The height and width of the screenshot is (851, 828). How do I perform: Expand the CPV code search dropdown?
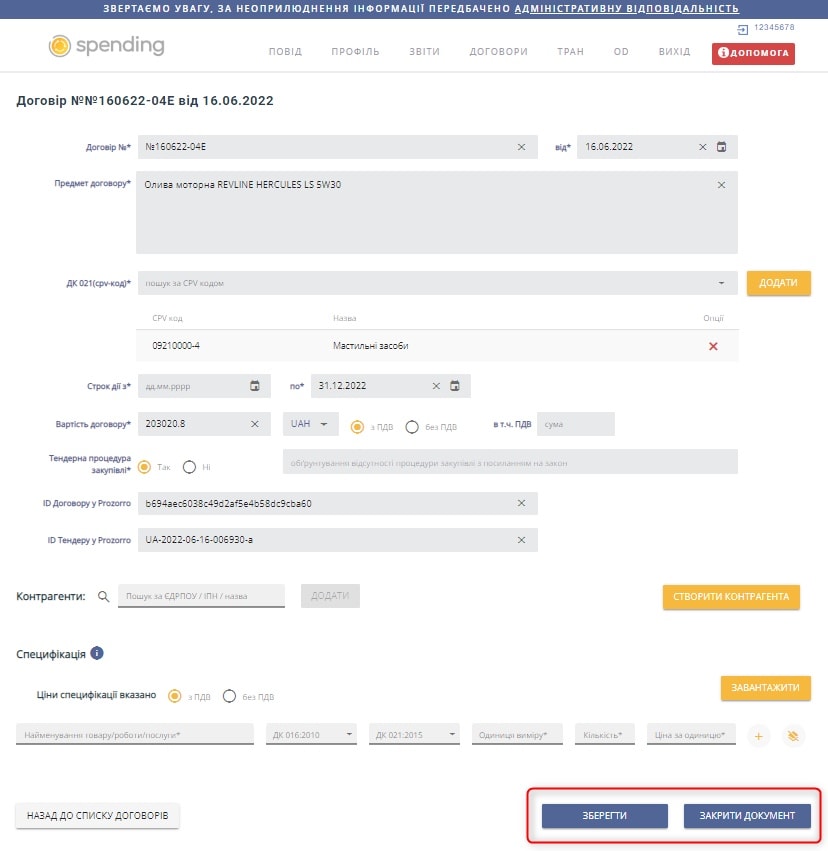721,283
